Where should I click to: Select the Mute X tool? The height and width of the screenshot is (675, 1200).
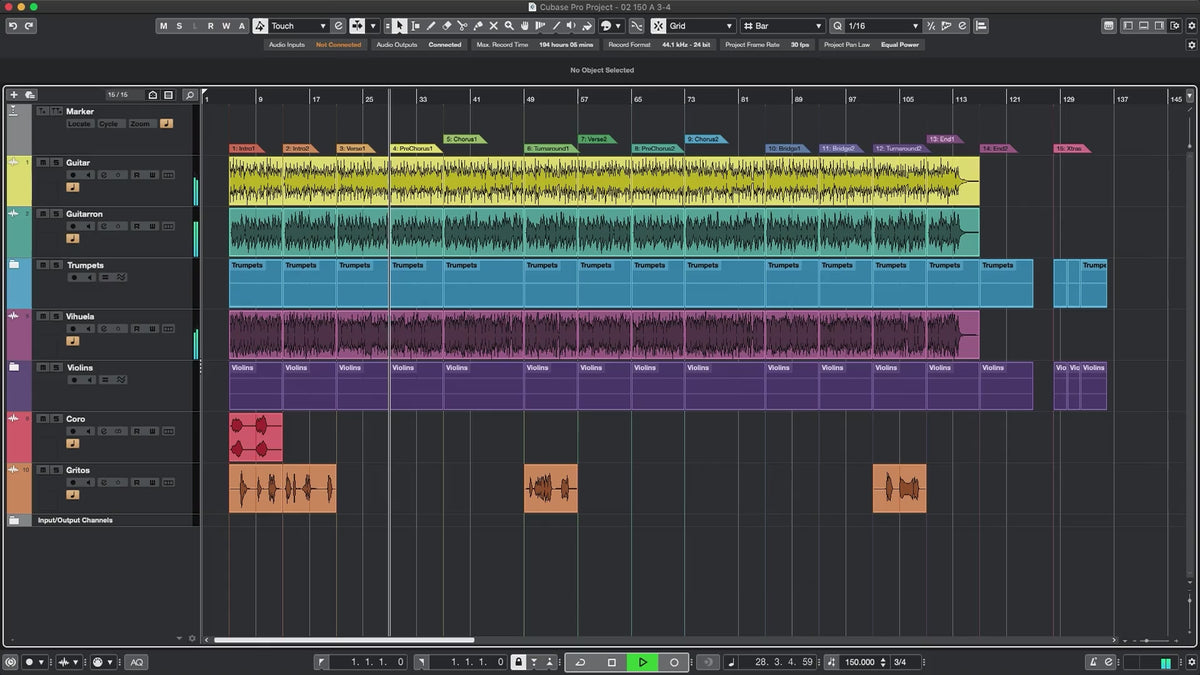pos(493,26)
